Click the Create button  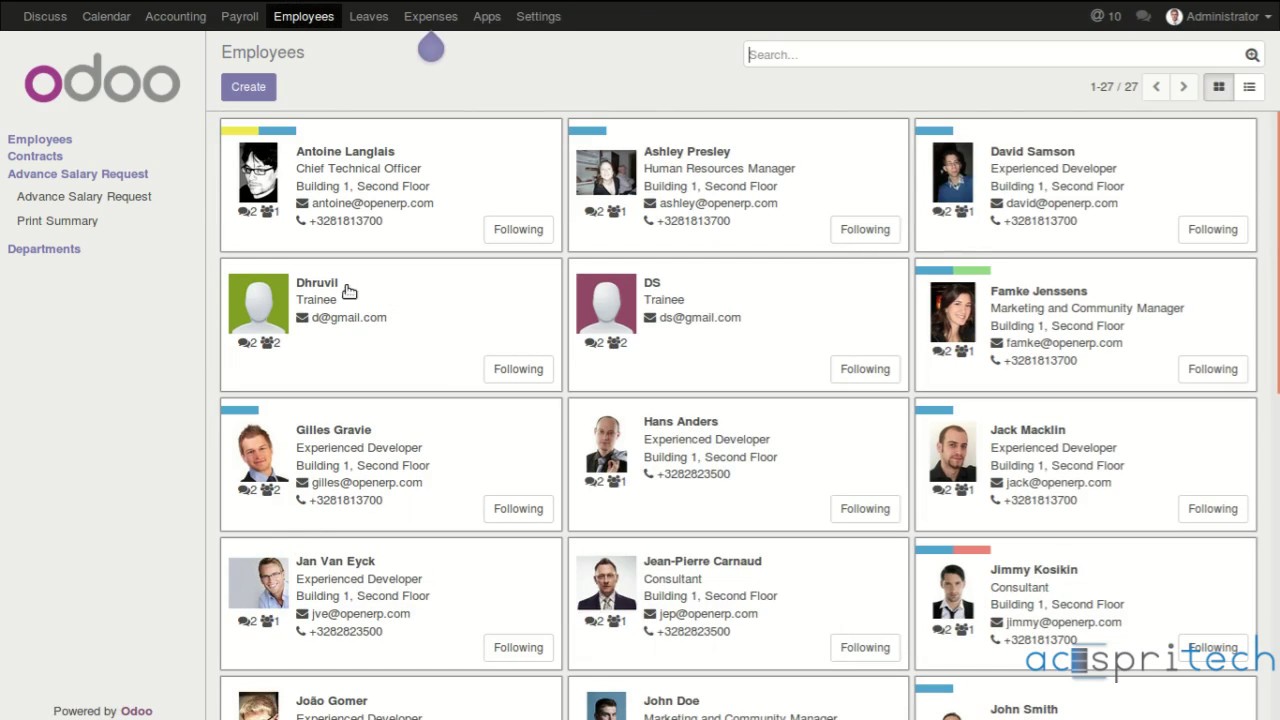248,87
